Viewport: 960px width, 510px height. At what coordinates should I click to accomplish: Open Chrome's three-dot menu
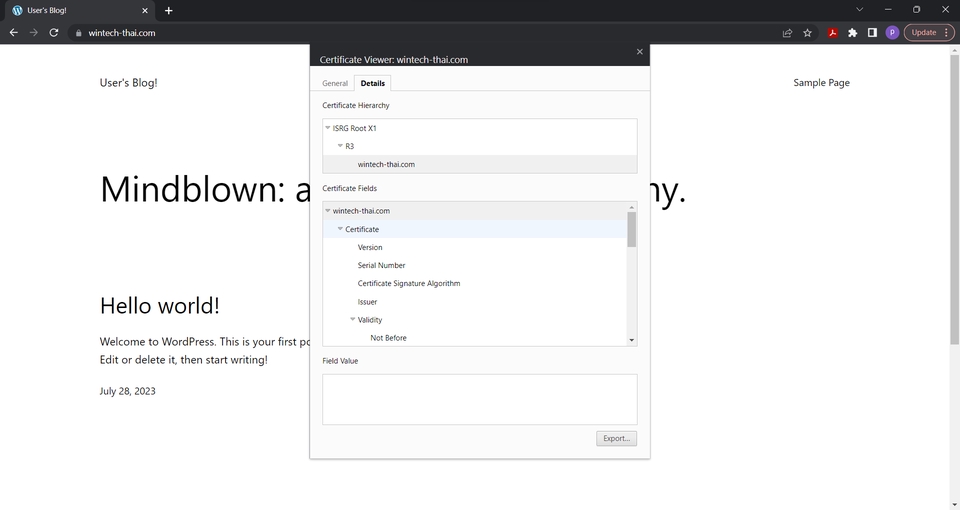tap(947, 33)
